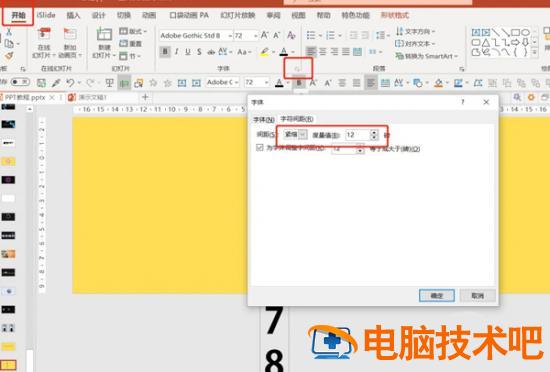This screenshot has width=550, height=372.
Task: Click the save icon in quick toolbar
Action: click(41, 83)
